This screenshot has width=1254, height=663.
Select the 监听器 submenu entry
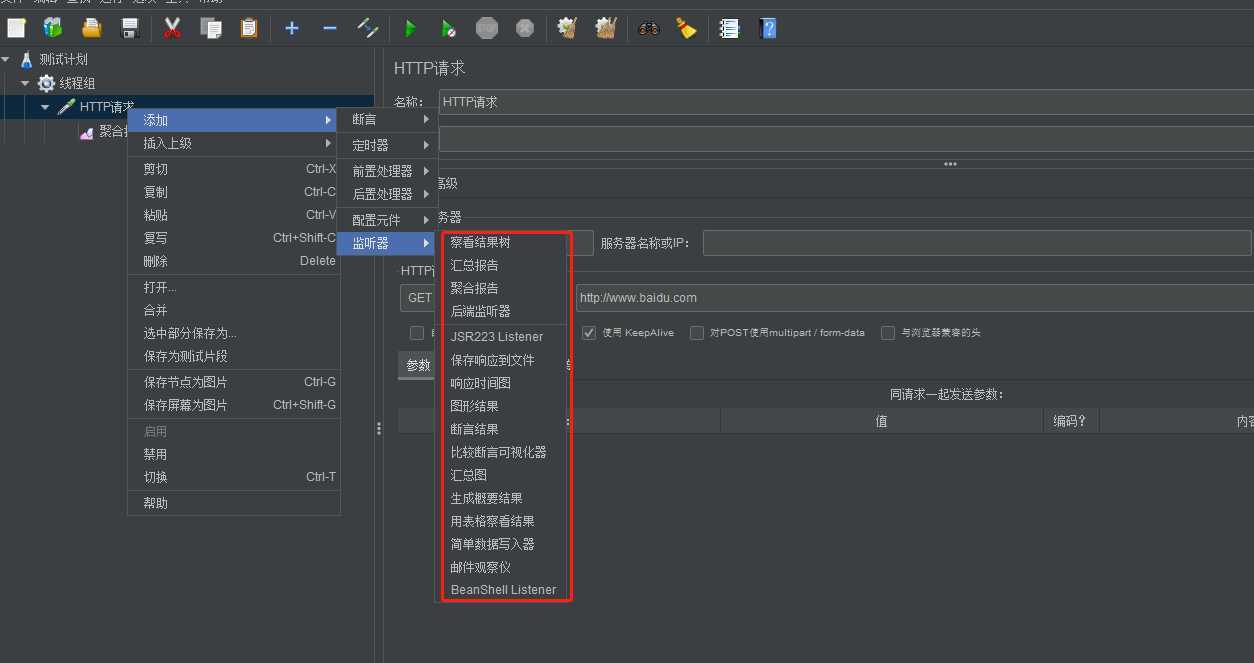(388, 243)
